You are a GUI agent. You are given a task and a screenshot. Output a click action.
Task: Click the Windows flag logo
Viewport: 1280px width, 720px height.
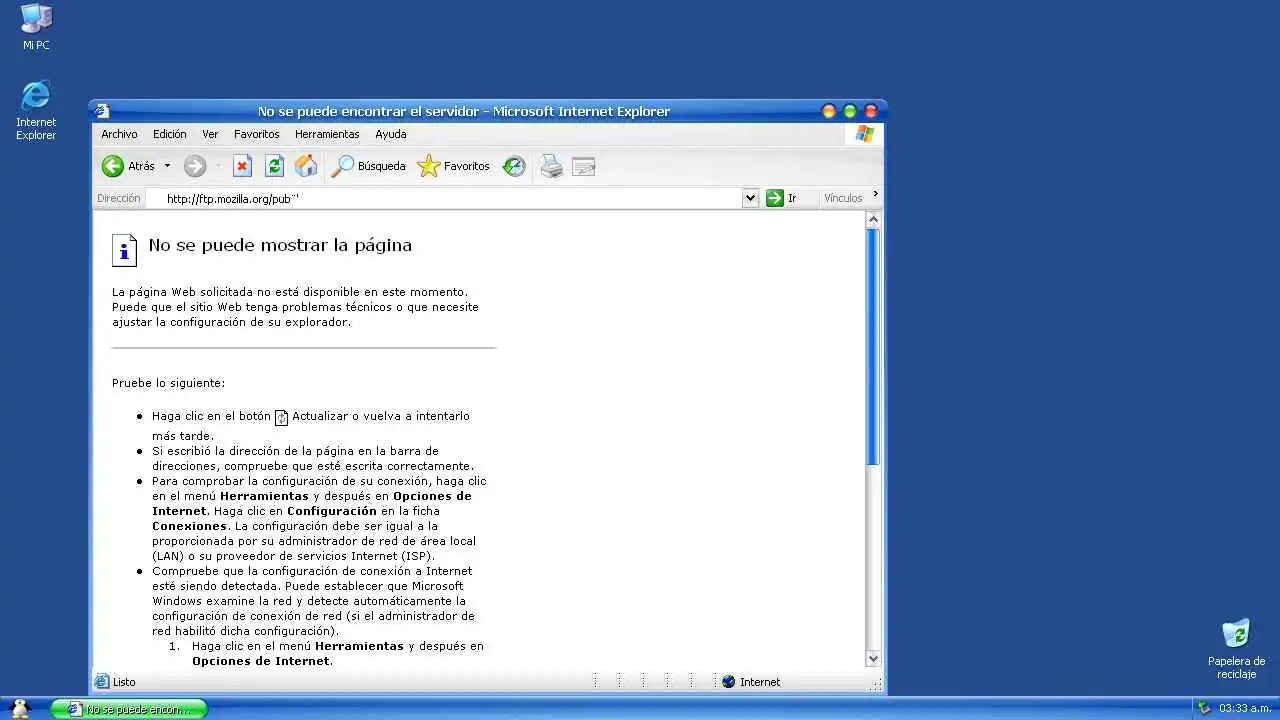pyautogui.click(x=865, y=134)
